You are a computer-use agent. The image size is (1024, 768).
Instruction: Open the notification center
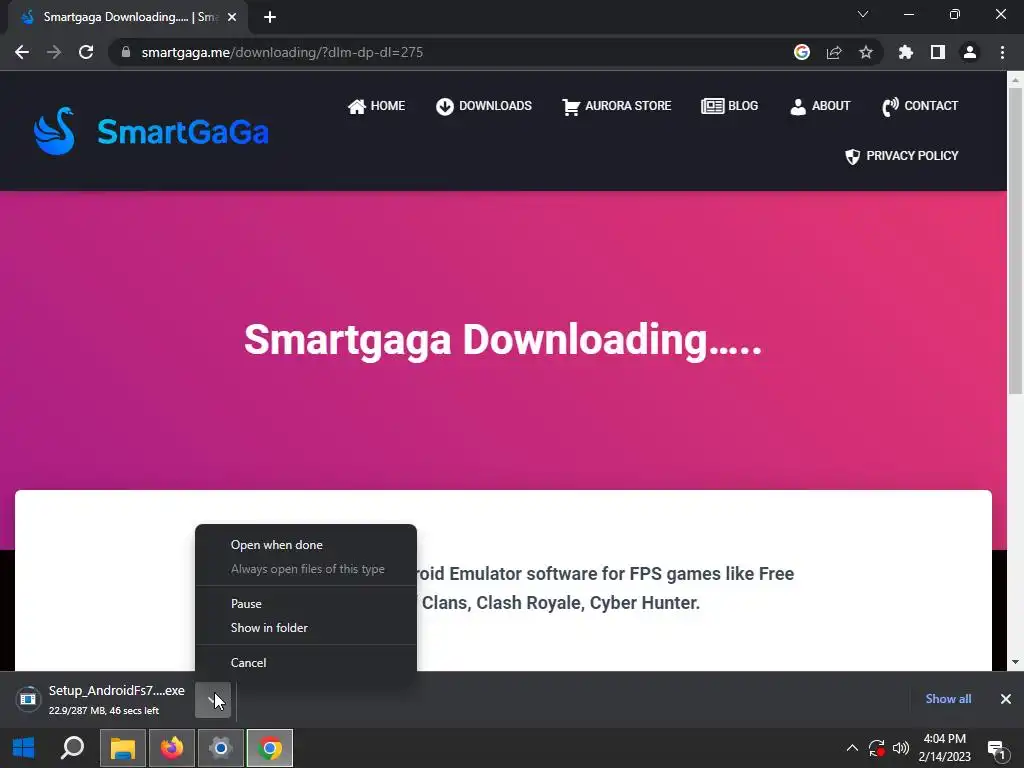click(x=997, y=749)
